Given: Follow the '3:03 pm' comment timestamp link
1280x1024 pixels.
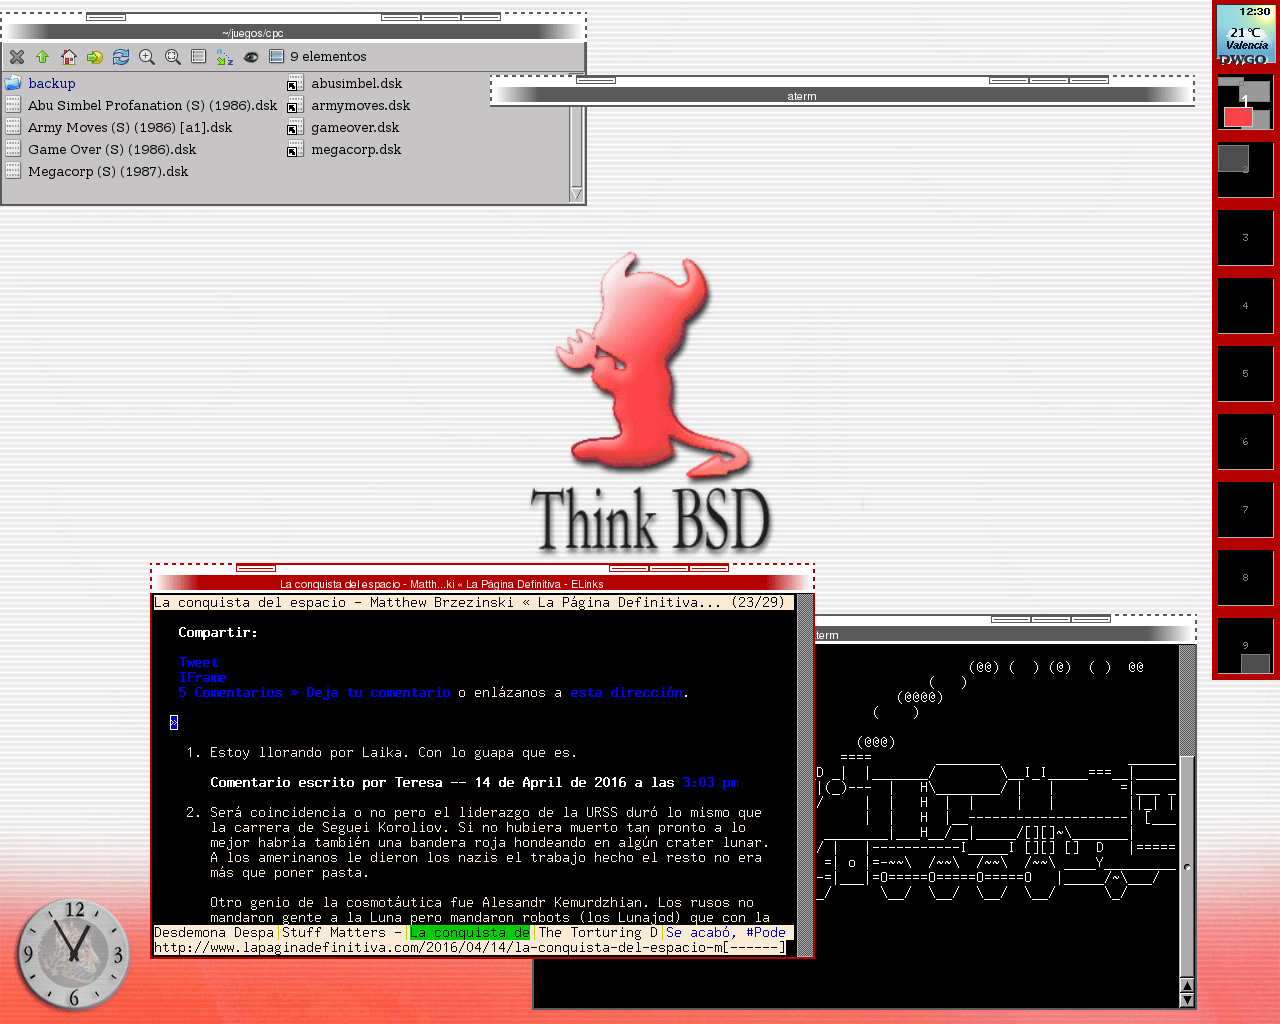Looking at the screenshot, I should (x=710, y=783).
